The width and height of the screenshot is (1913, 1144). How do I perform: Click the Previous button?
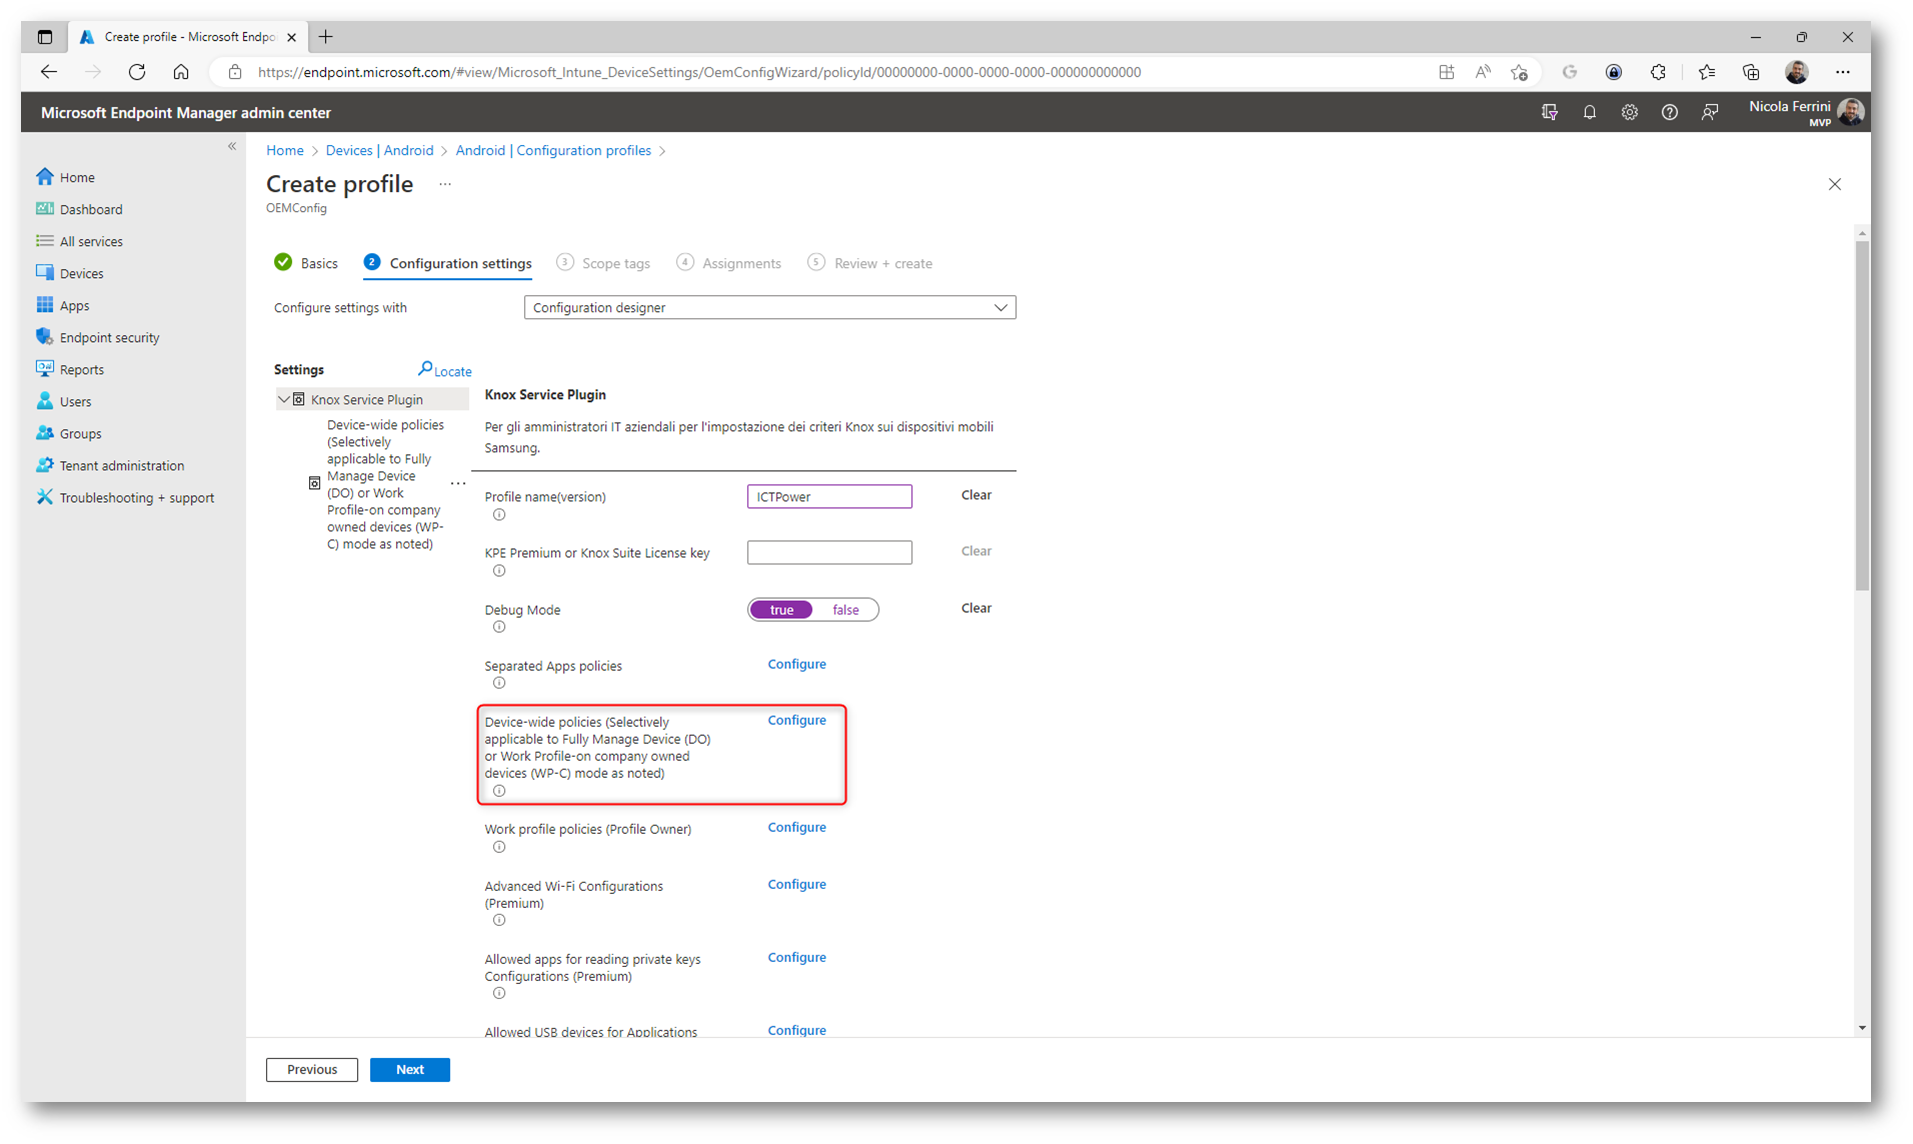[312, 1069]
